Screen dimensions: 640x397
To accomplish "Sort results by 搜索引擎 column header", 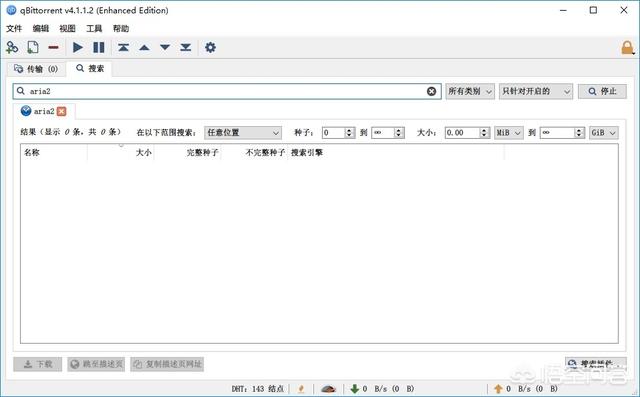I will 396,153.
